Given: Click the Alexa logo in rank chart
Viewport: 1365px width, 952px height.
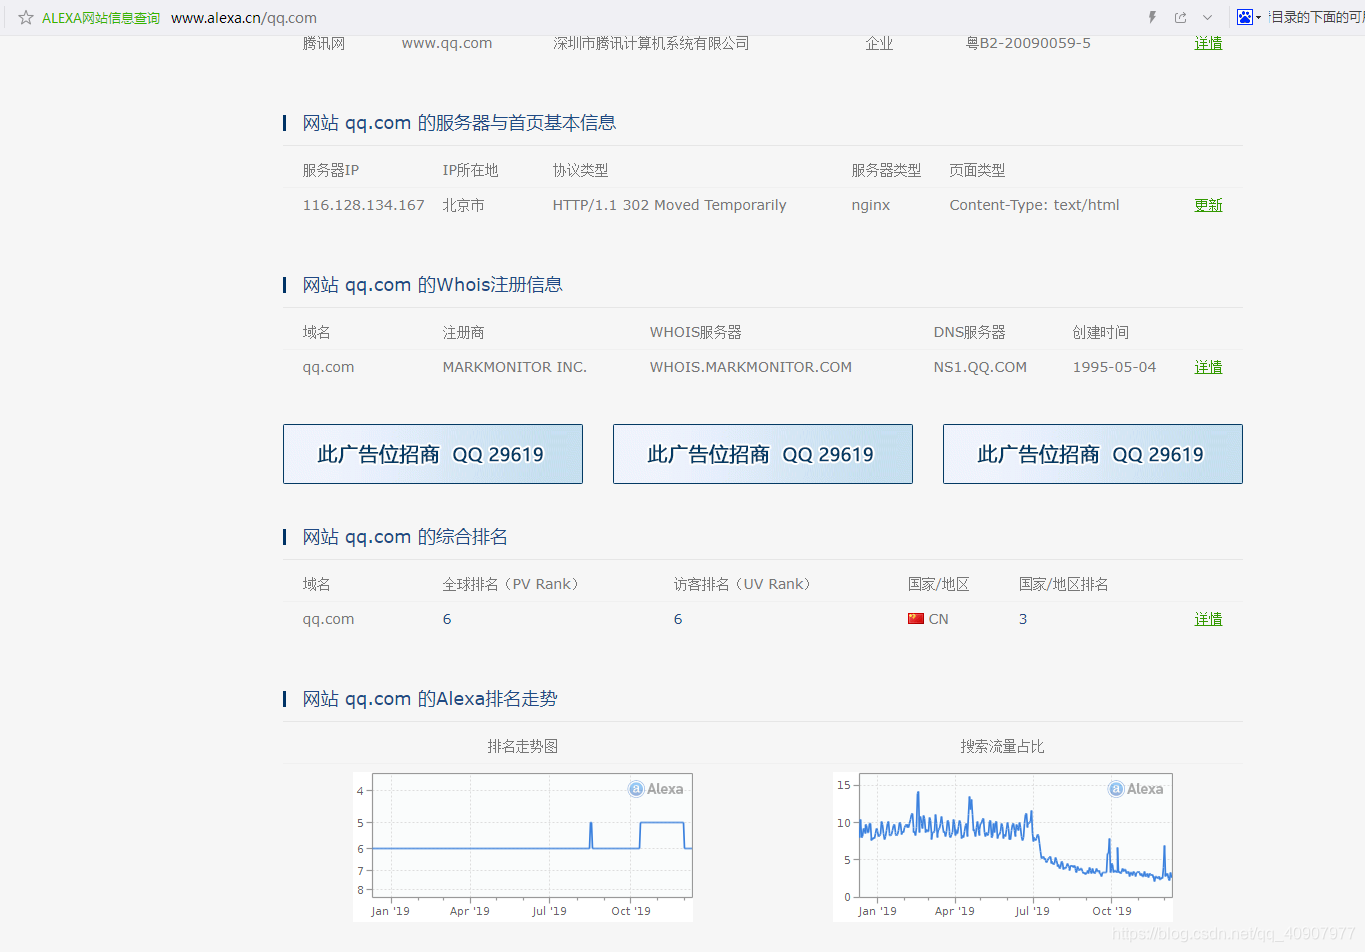Looking at the screenshot, I should click(x=656, y=789).
